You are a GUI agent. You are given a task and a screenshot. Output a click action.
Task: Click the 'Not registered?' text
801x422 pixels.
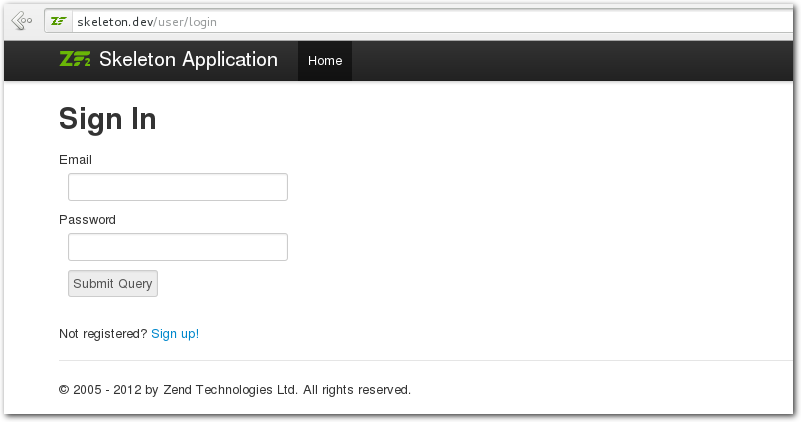[103, 334]
